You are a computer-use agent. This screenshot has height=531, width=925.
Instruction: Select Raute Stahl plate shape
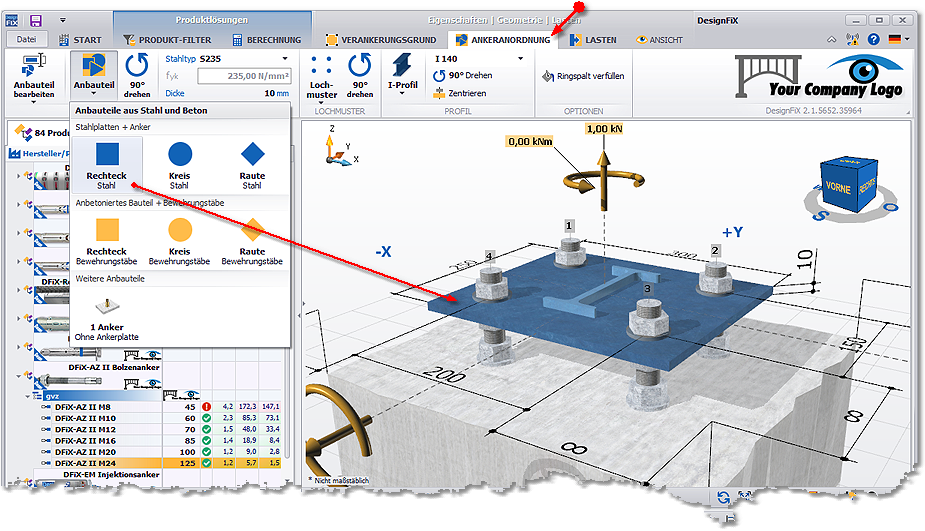pyautogui.click(x=252, y=166)
